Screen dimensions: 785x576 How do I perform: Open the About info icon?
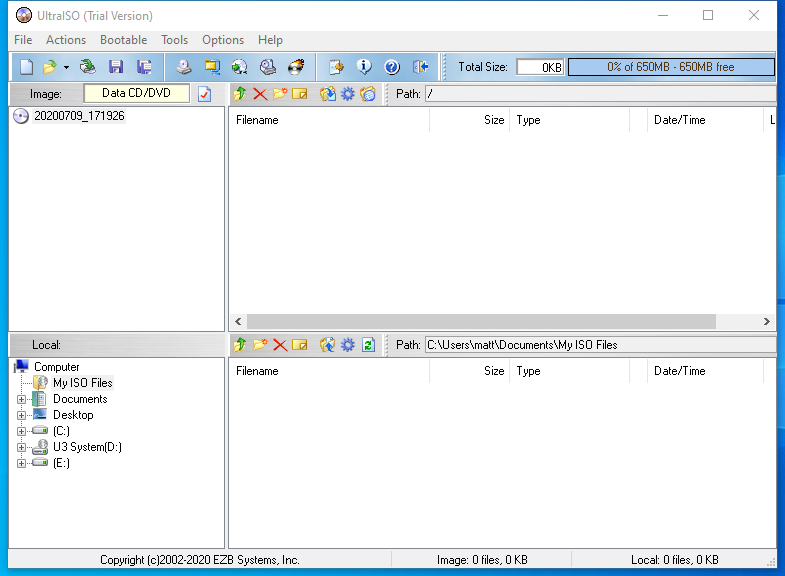364,67
